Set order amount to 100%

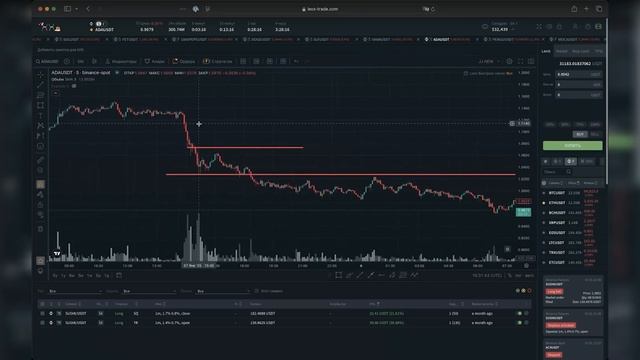tap(595, 124)
